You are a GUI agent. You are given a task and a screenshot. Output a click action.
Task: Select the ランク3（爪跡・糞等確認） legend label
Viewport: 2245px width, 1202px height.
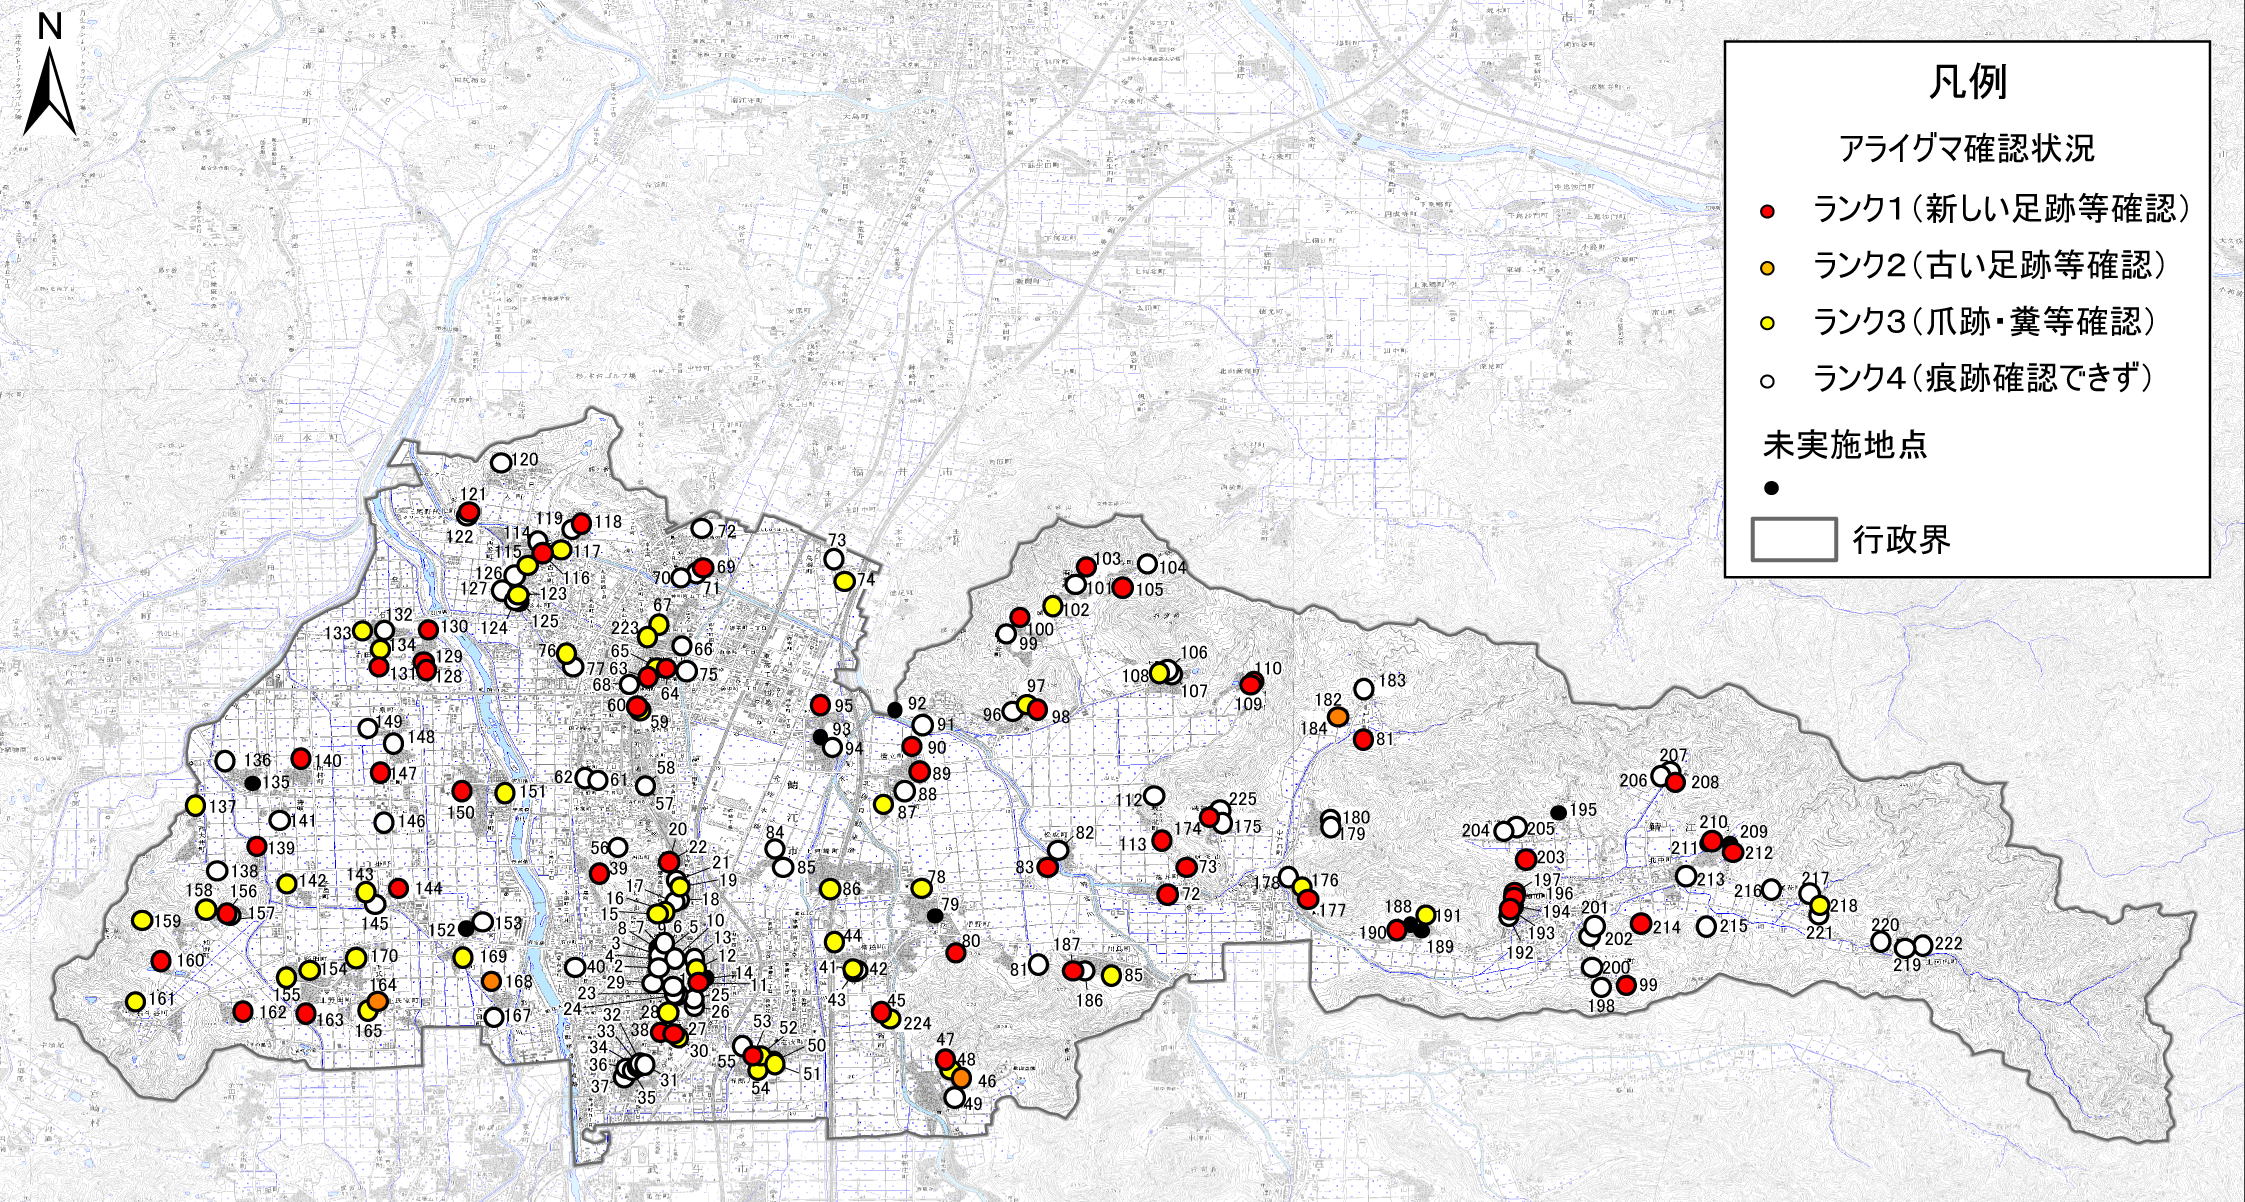1984,322
